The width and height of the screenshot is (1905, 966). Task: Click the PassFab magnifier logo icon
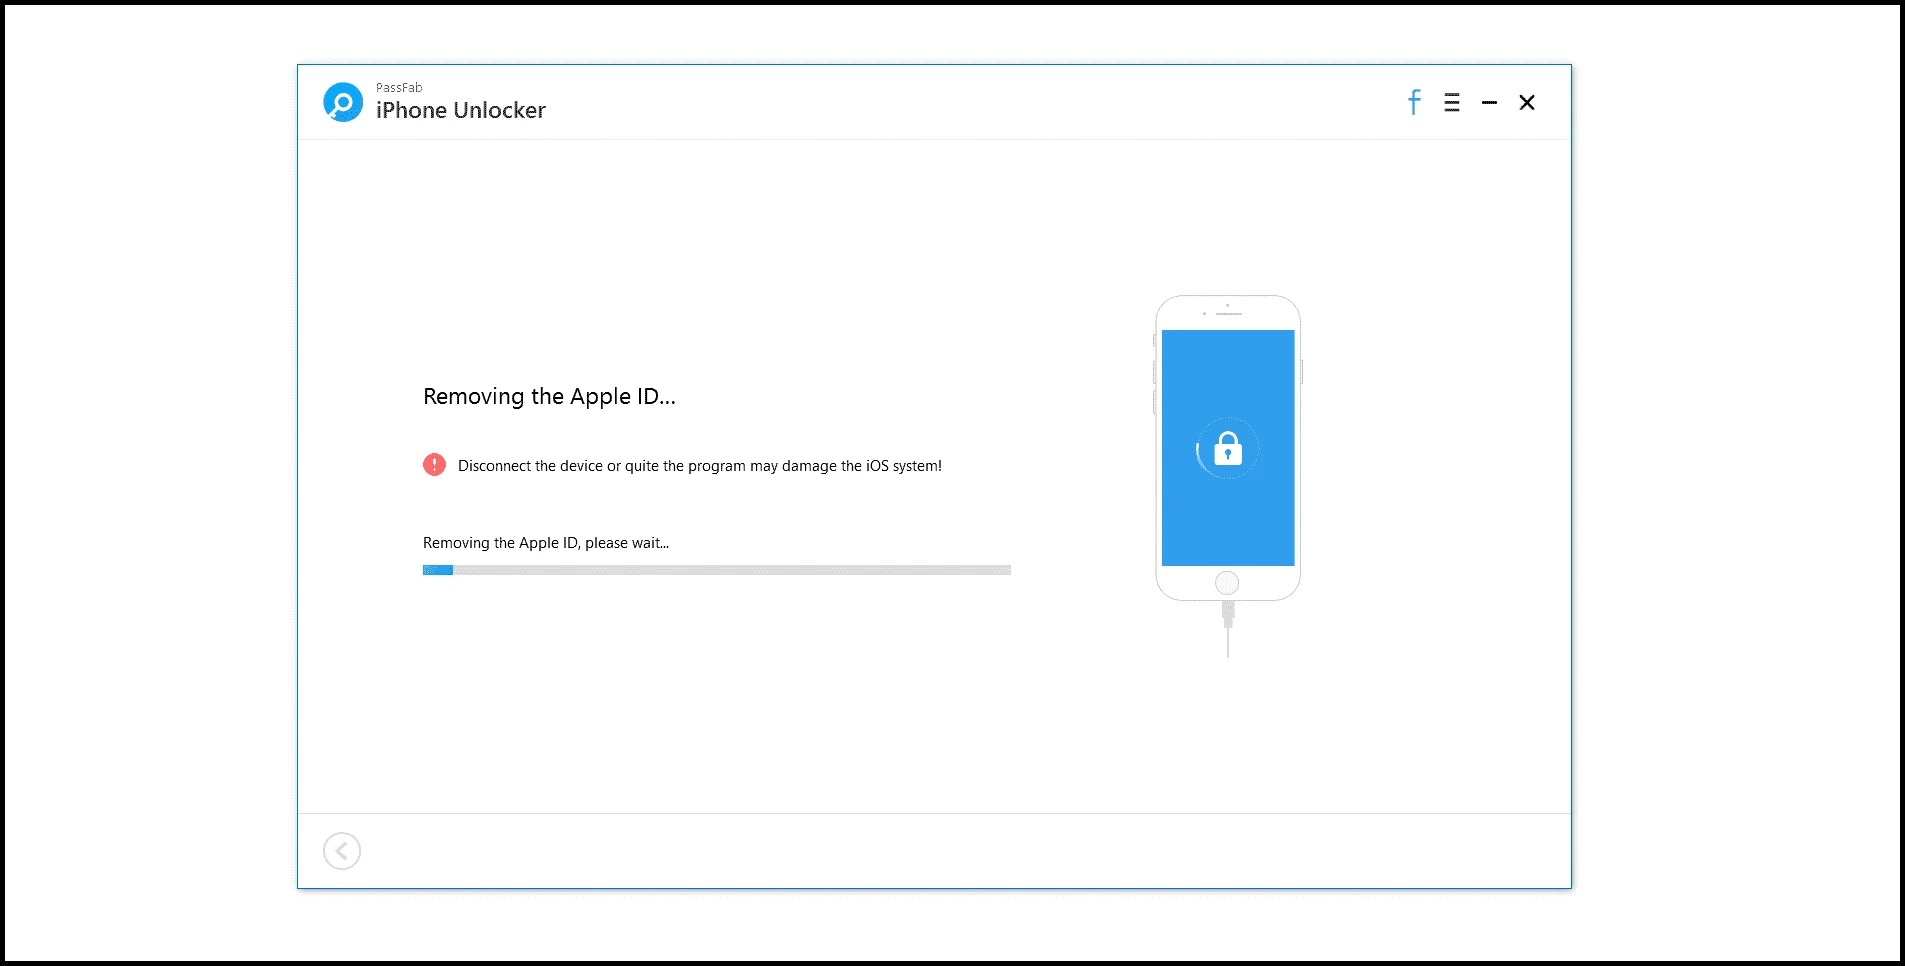[343, 102]
